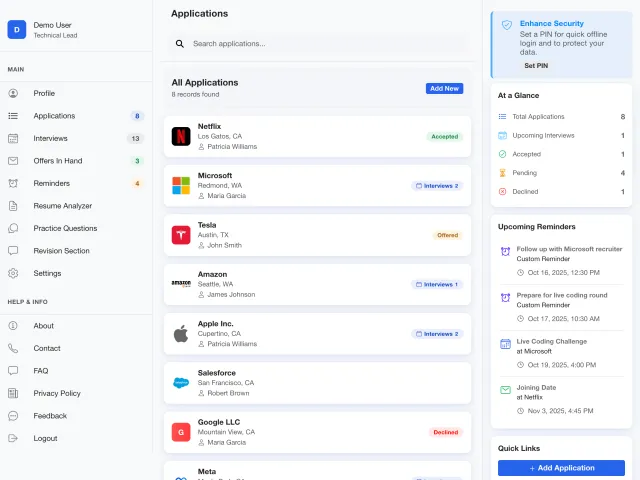Click the Declined status on Google LLC
This screenshot has width=640, height=480.
tap(446, 432)
